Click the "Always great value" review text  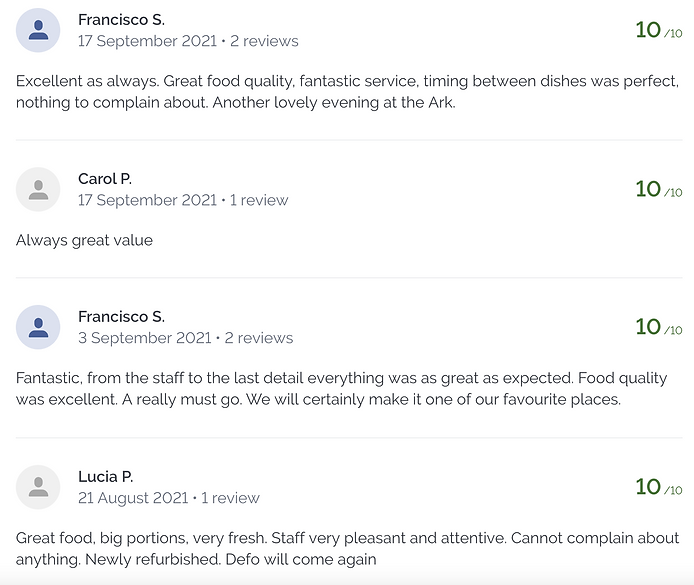pos(85,240)
